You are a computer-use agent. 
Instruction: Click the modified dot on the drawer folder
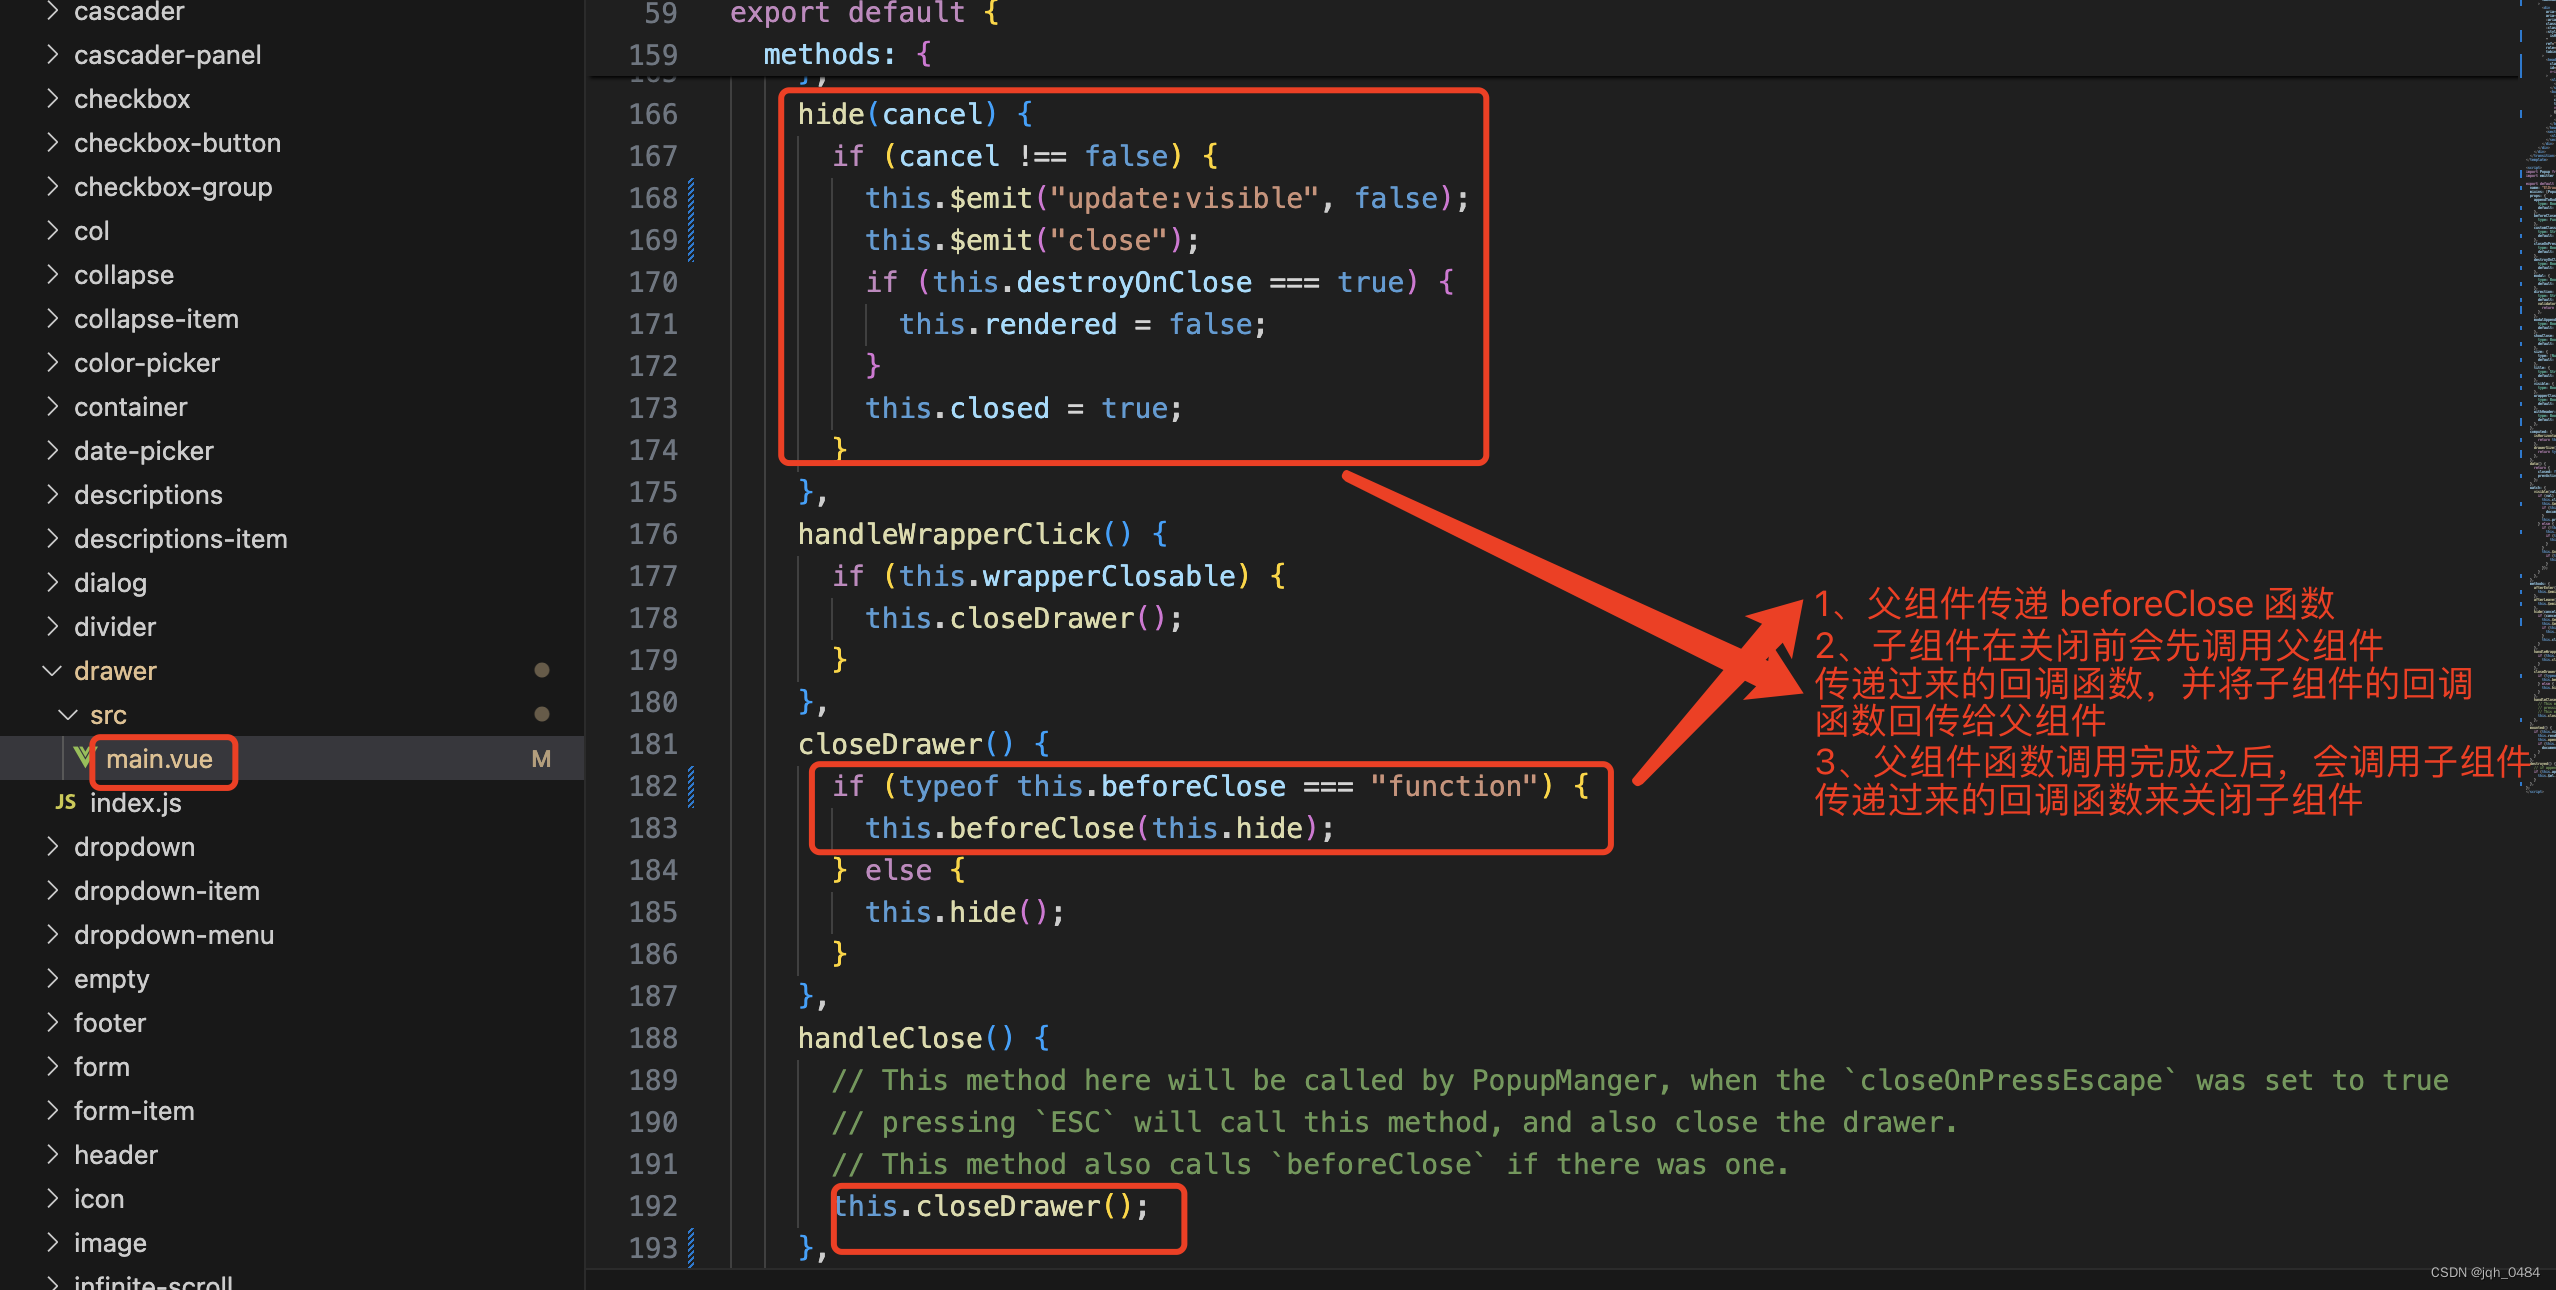click(541, 670)
